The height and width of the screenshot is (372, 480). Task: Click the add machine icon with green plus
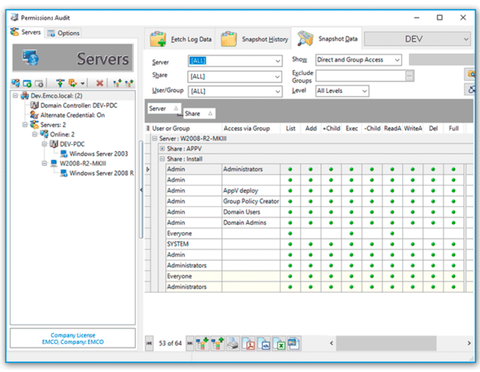tap(27, 83)
